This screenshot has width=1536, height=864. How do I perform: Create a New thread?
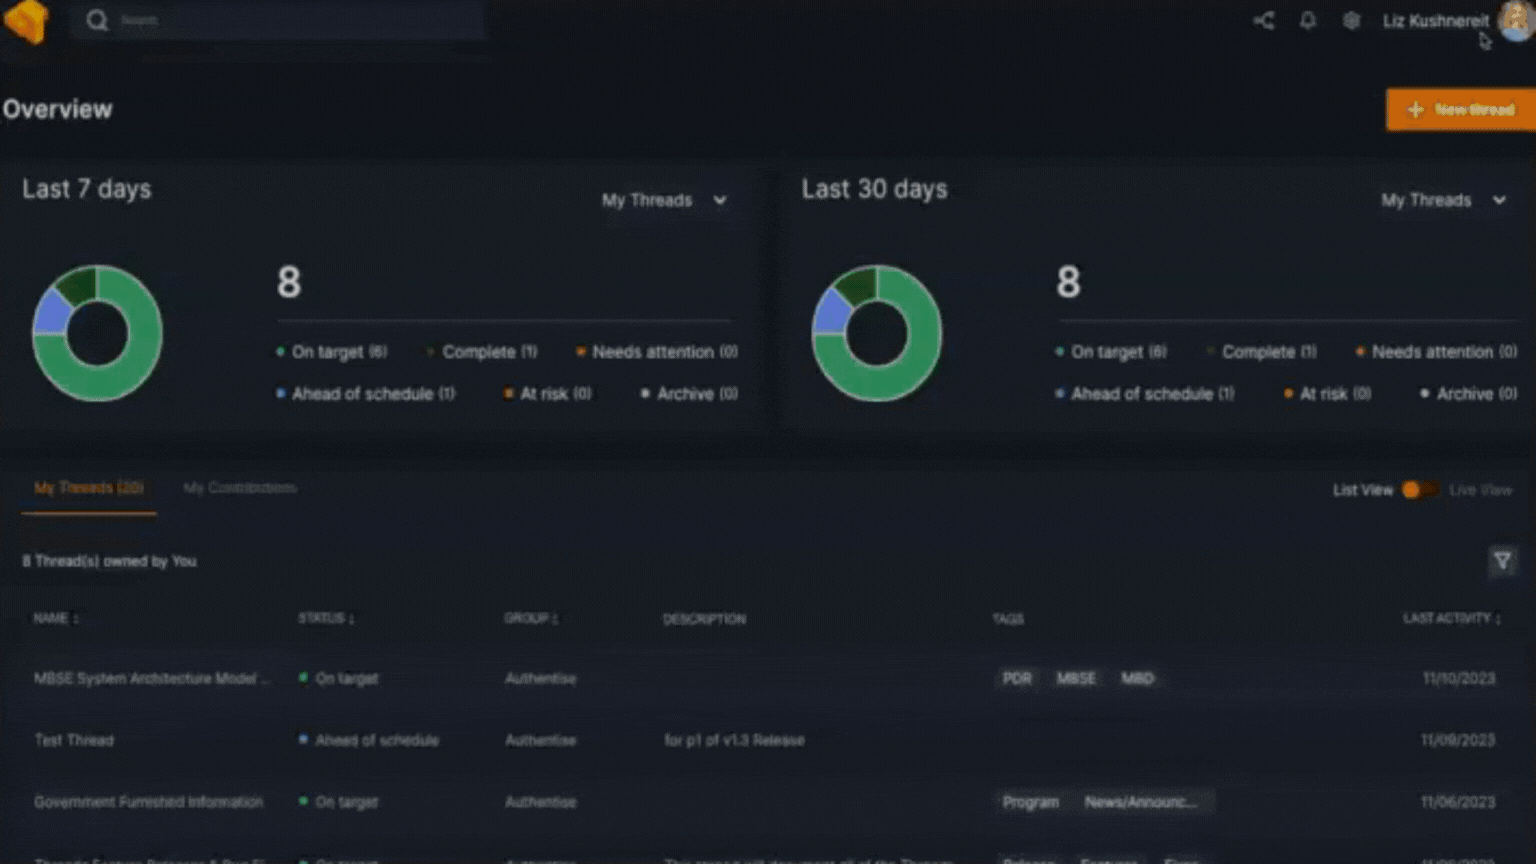(x=1461, y=109)
